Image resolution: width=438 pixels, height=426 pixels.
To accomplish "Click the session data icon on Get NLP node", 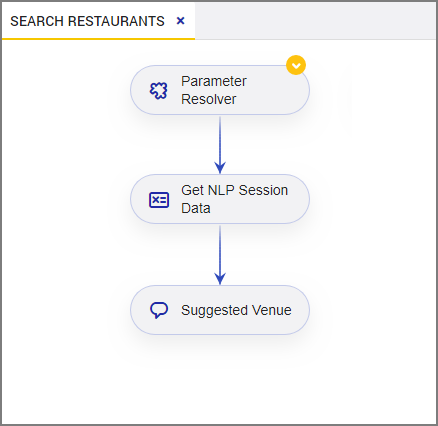I will click(x=159, y=200).
